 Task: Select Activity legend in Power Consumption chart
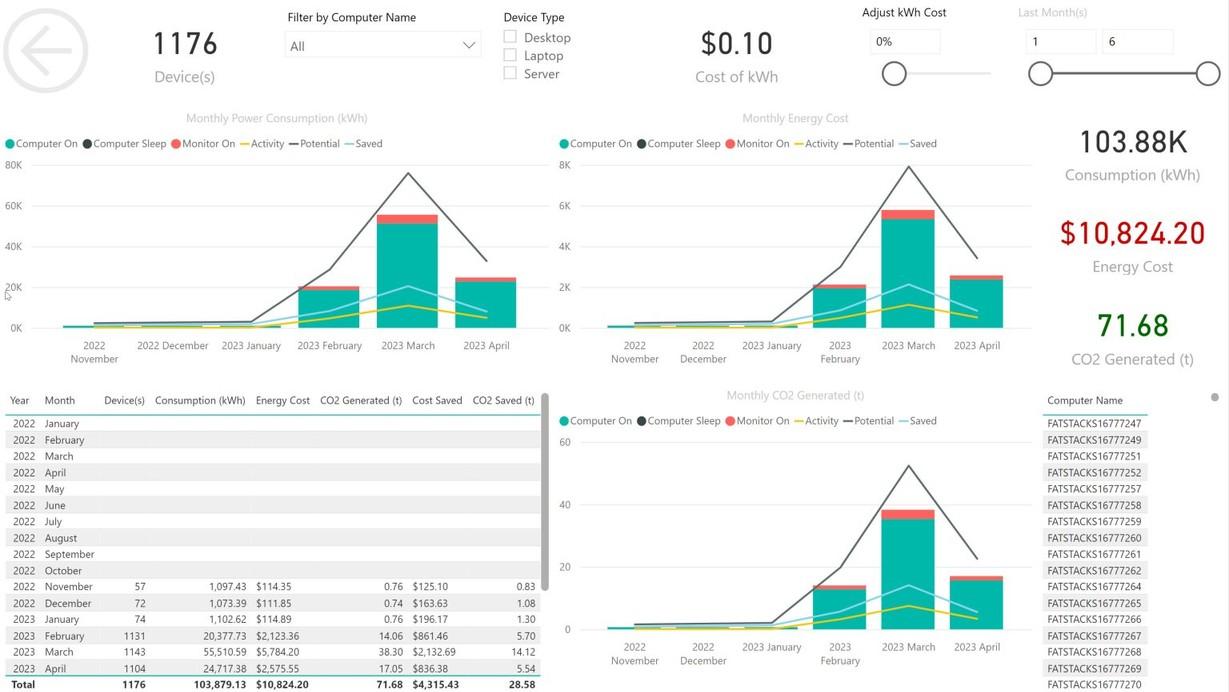(262, 144)
